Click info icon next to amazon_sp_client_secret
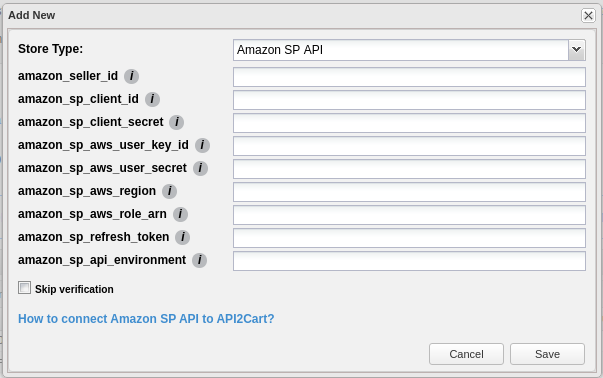The image size is (603, 378). click(x=177, y=122)
